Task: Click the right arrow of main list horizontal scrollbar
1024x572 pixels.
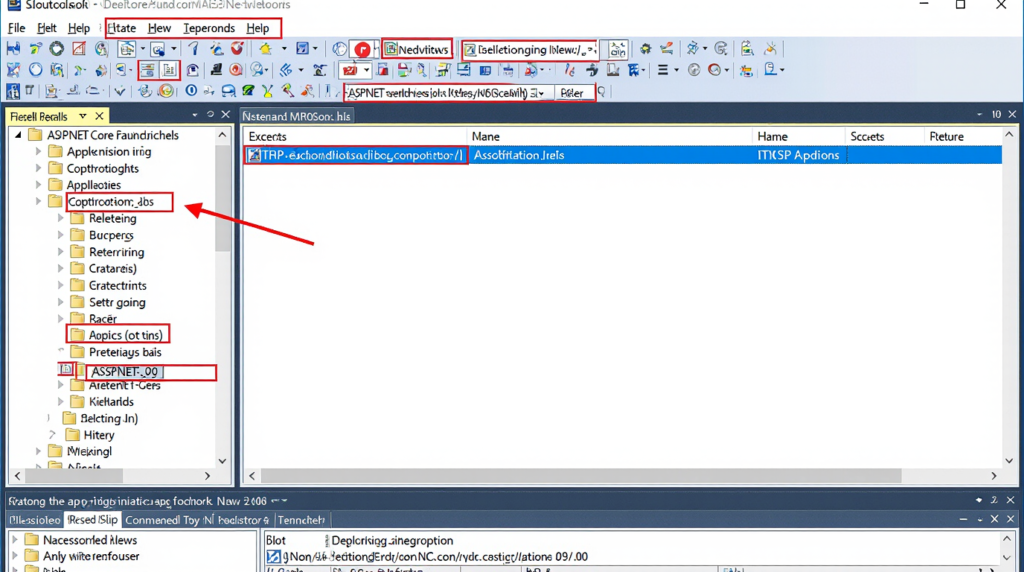Action: point(994,476)
